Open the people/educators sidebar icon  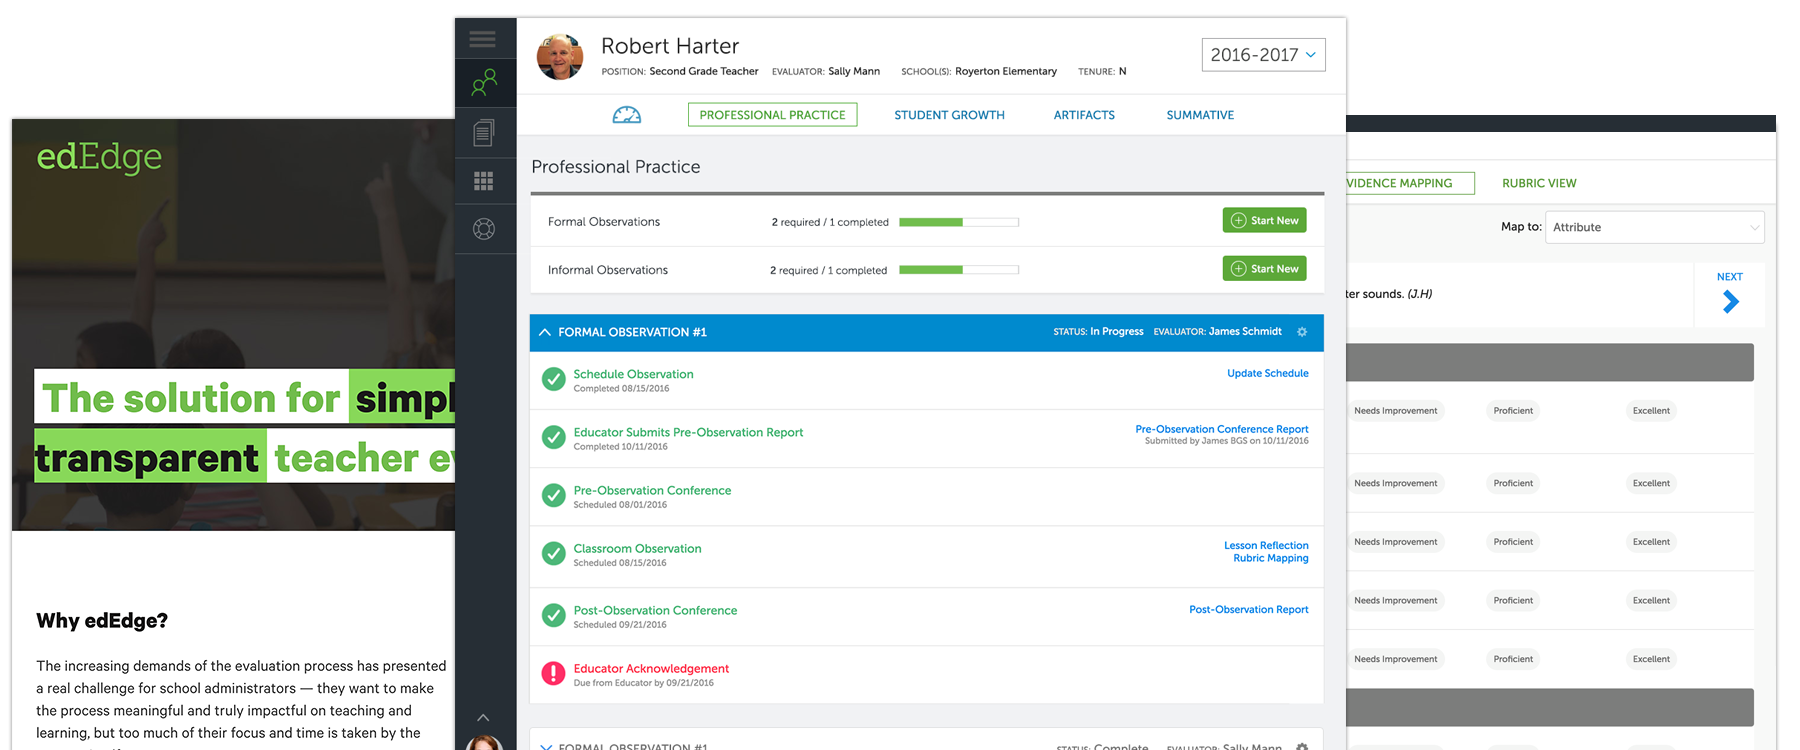tap(485, 82)
